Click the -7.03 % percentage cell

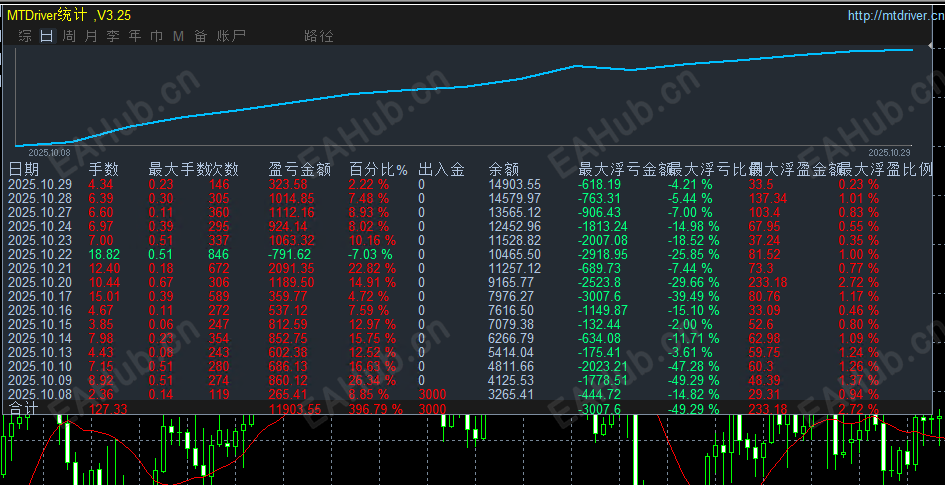click(x=370, y=254)
